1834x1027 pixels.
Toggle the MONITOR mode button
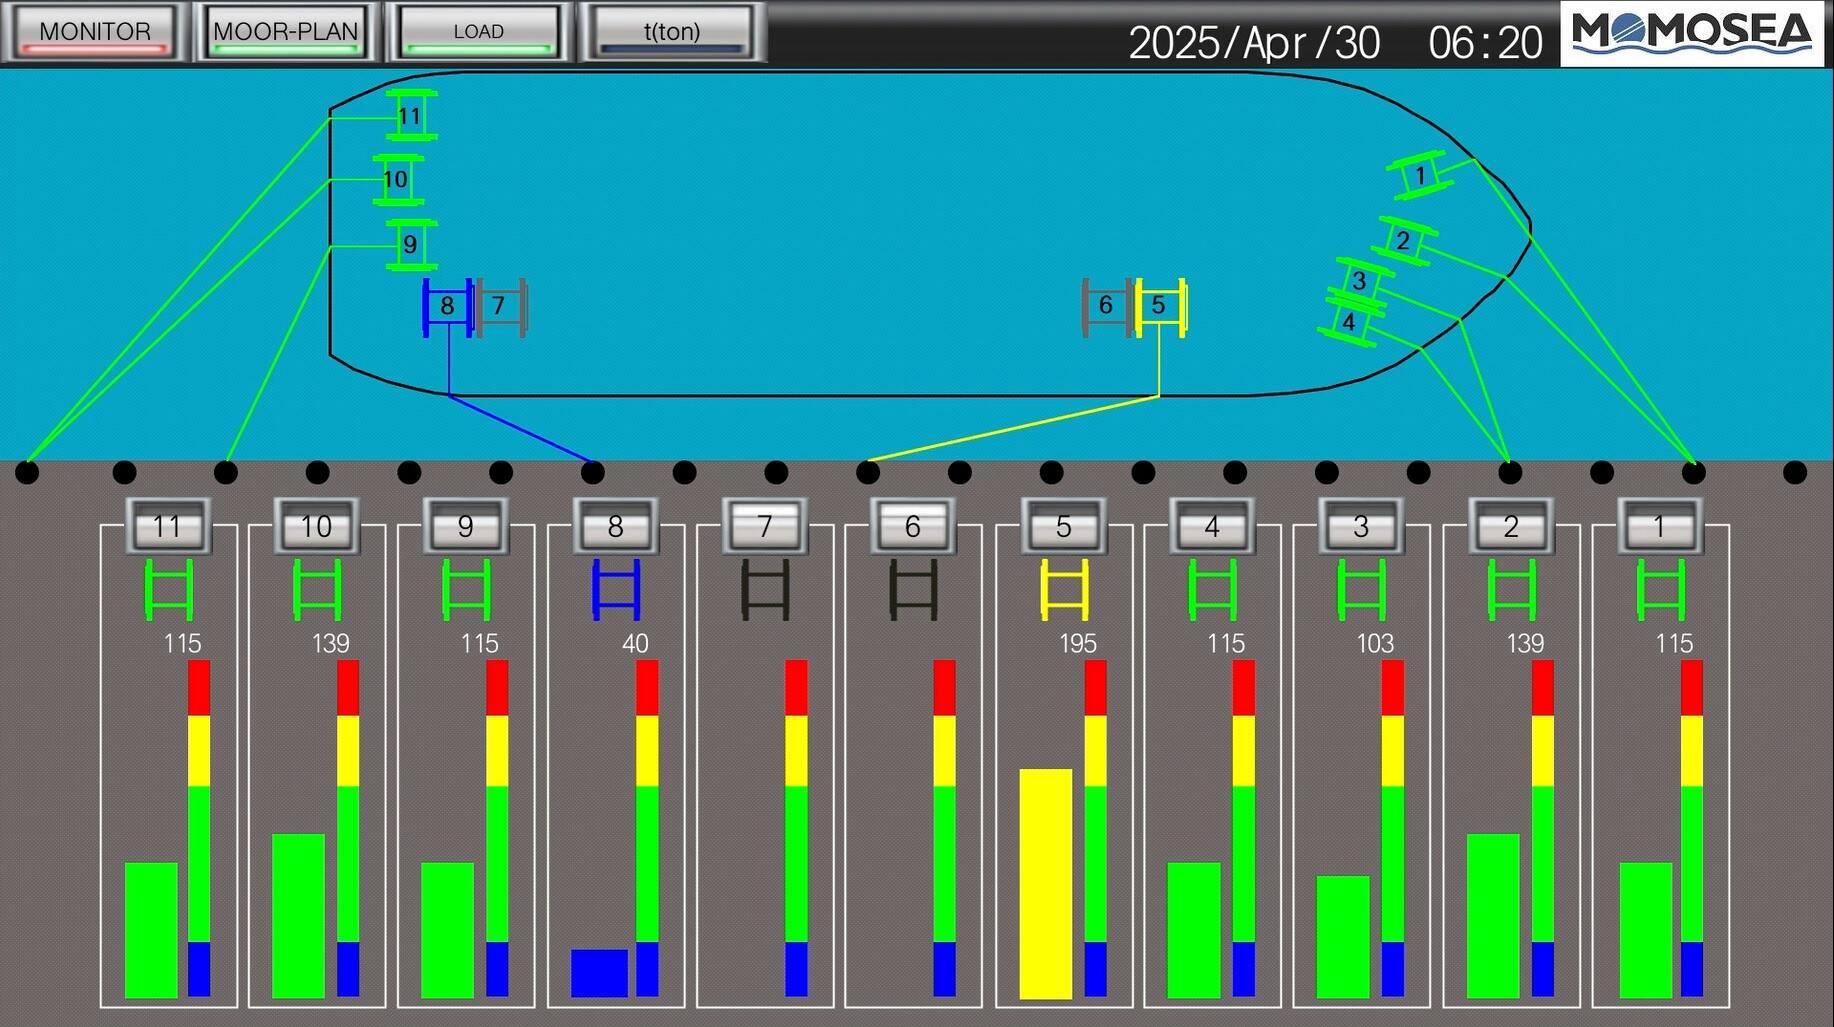[x=95, y=32]
